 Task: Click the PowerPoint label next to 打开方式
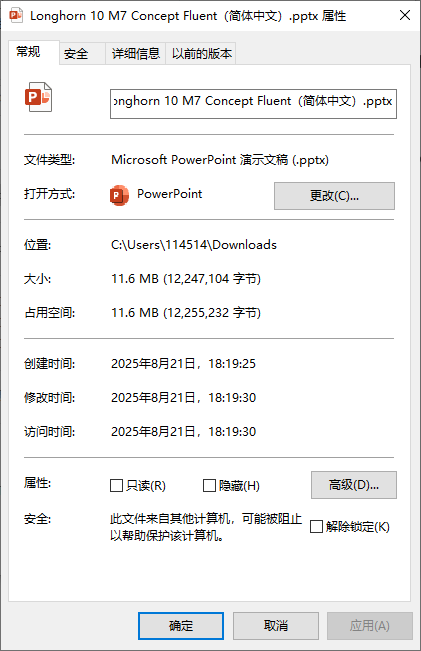[169, 194]
